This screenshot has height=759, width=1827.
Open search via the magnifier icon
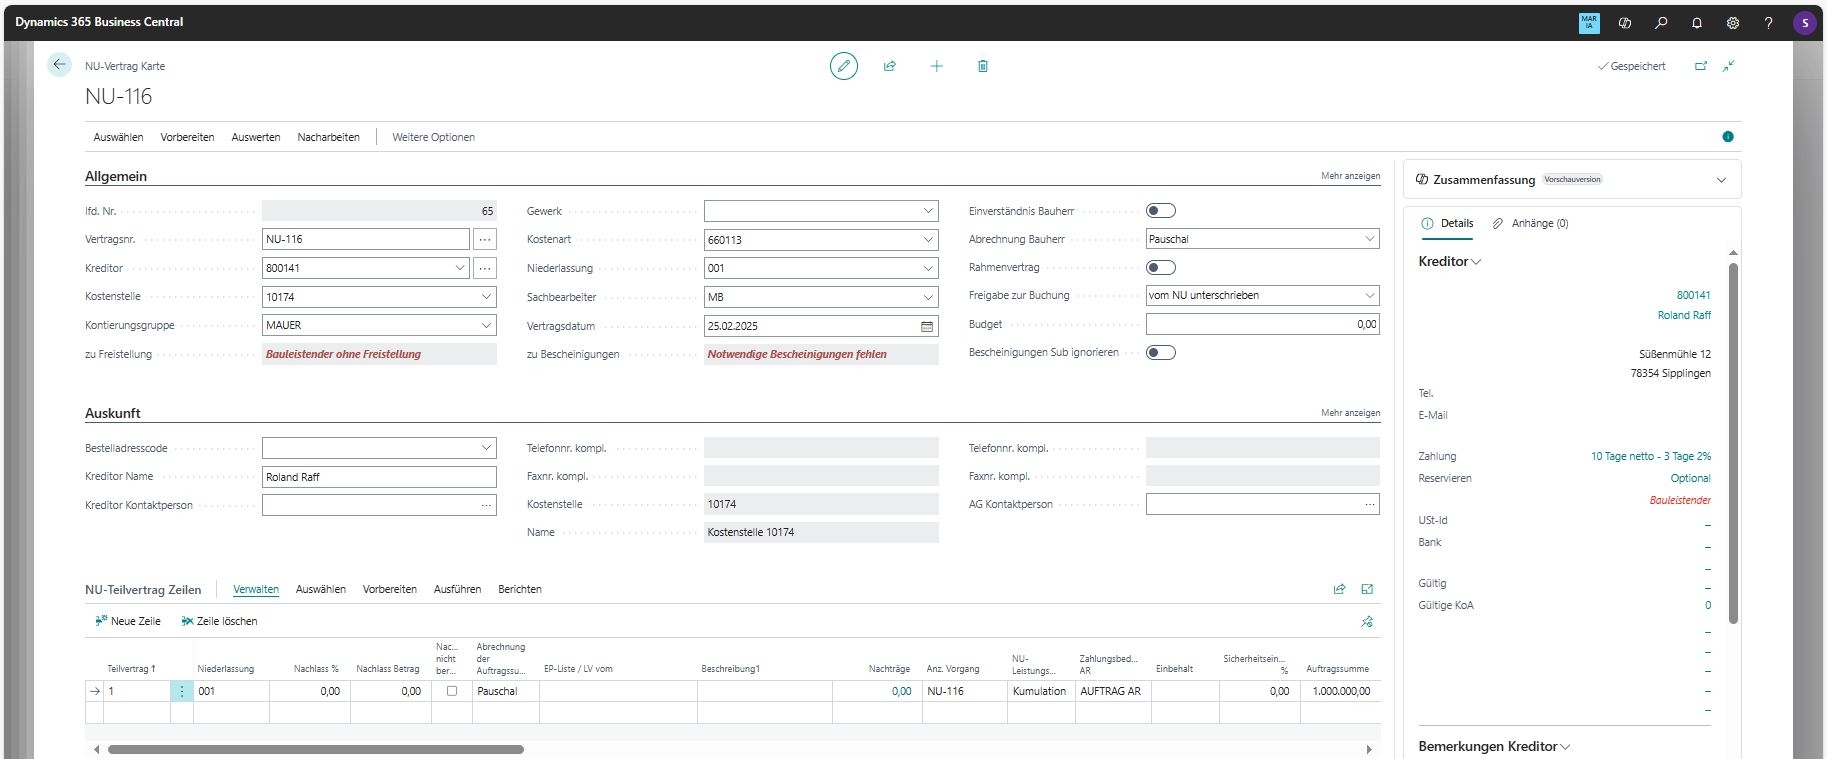coord(1661,22)
